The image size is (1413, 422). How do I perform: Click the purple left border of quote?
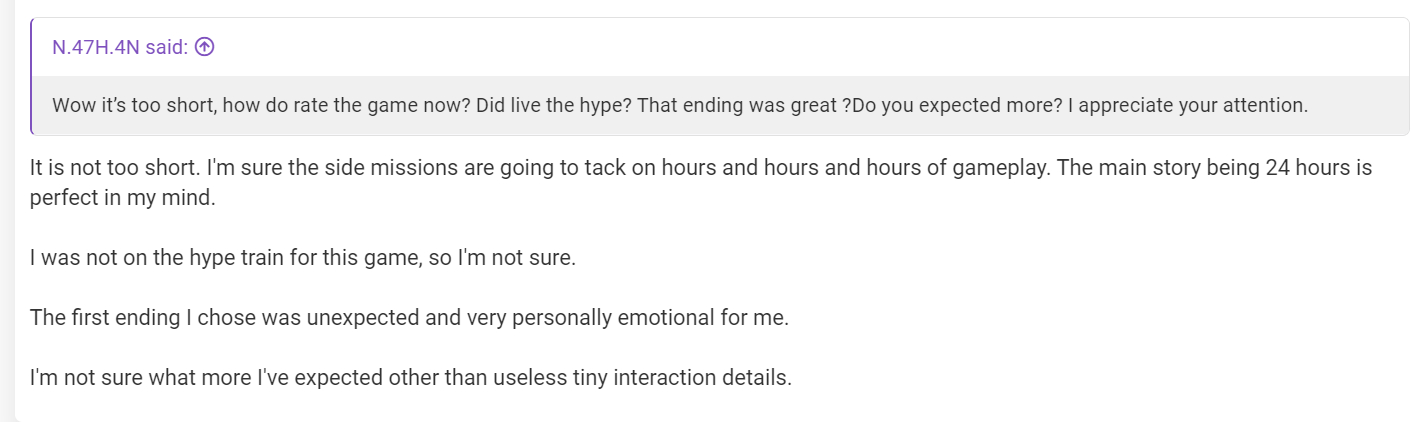(31, 76)
